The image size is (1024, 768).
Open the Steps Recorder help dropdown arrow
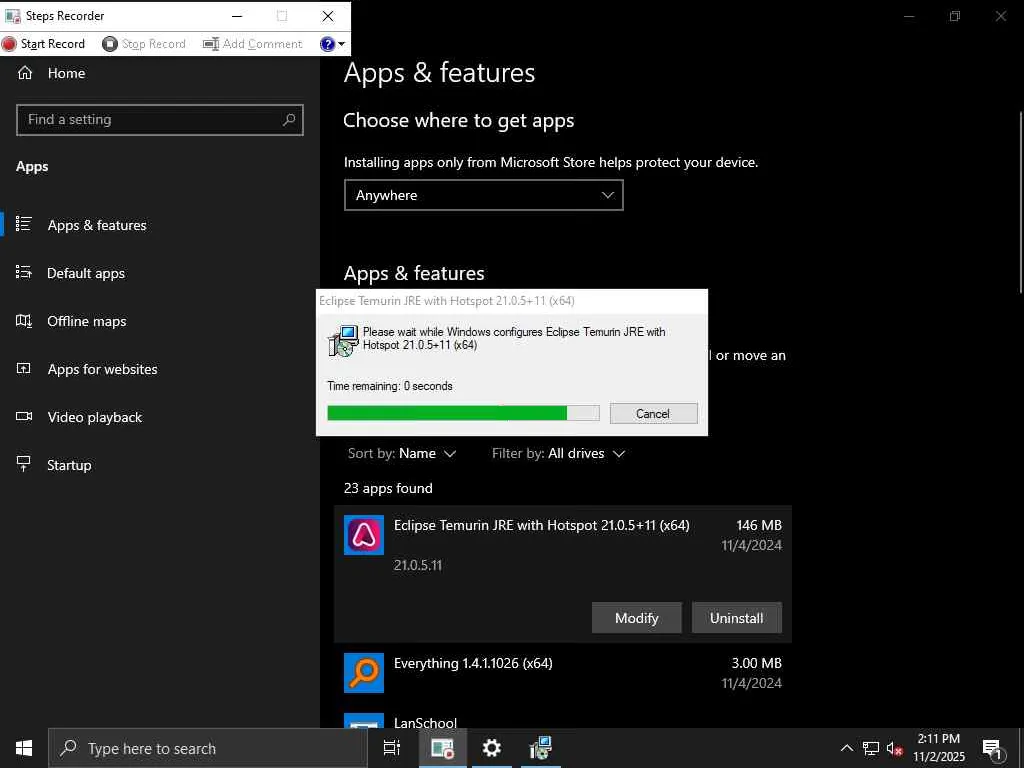pos(341,44)
